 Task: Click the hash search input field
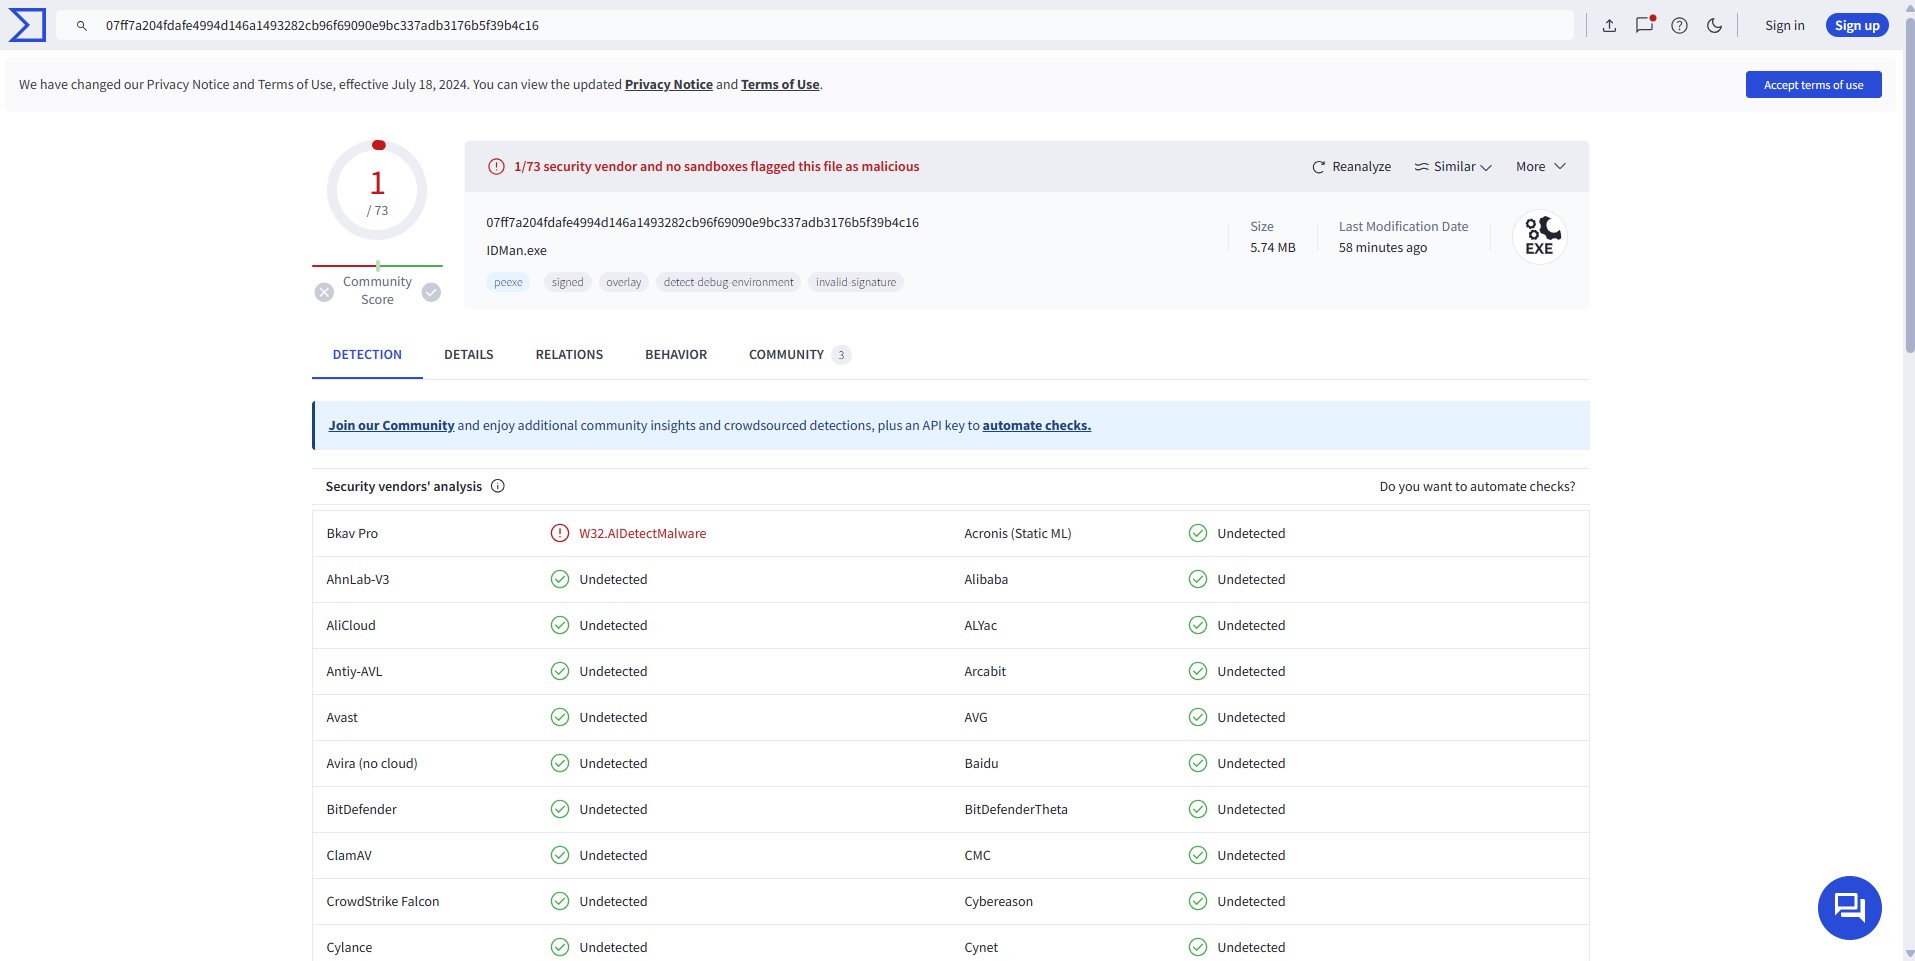coord(815,26)
